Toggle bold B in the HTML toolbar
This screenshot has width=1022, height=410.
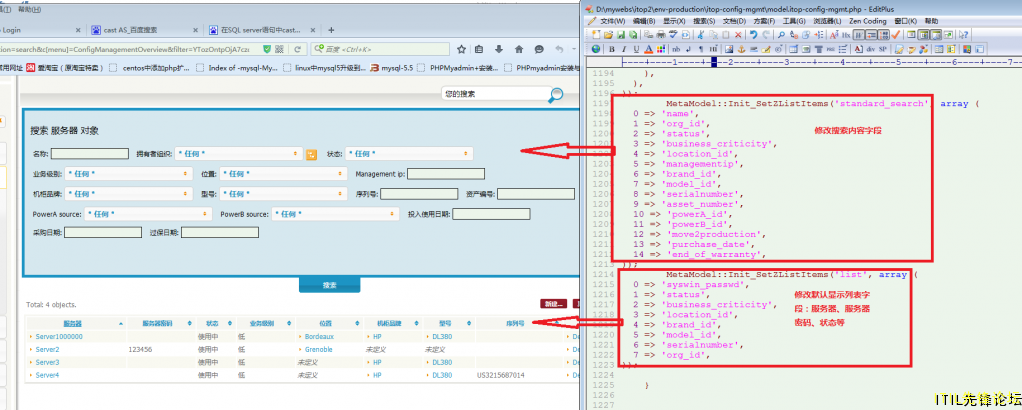coord(611,49)
